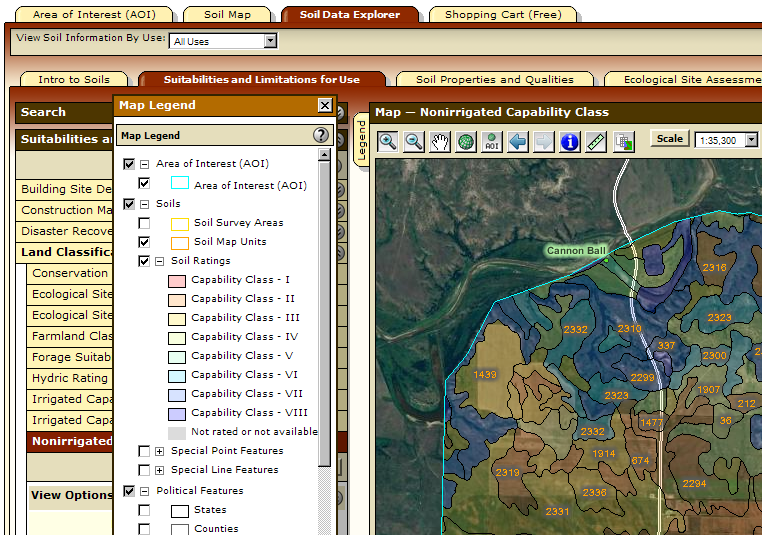This screenshot has height=535, width=762.
Task: Select the measure distance ruler tool
Action: click(x=596, y=142)
